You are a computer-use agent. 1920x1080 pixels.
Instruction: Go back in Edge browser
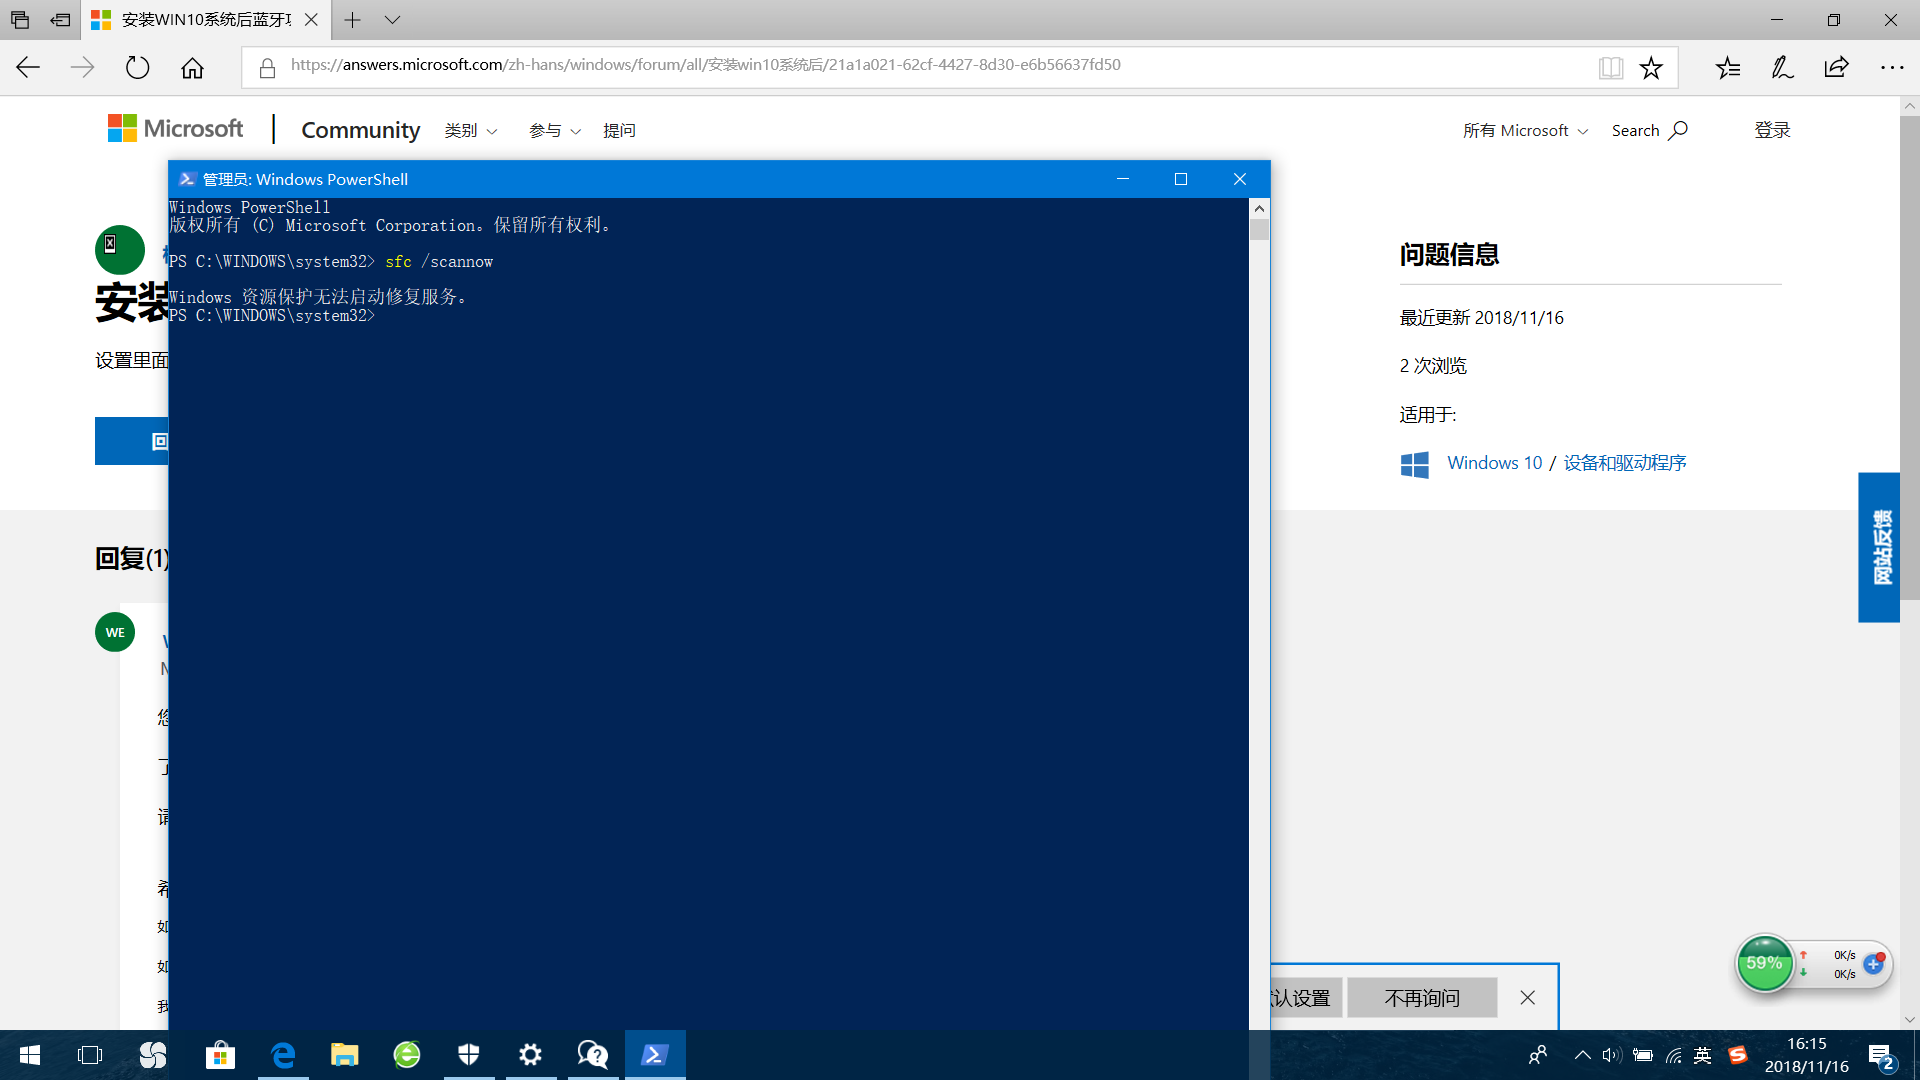[x=28, y=67]
